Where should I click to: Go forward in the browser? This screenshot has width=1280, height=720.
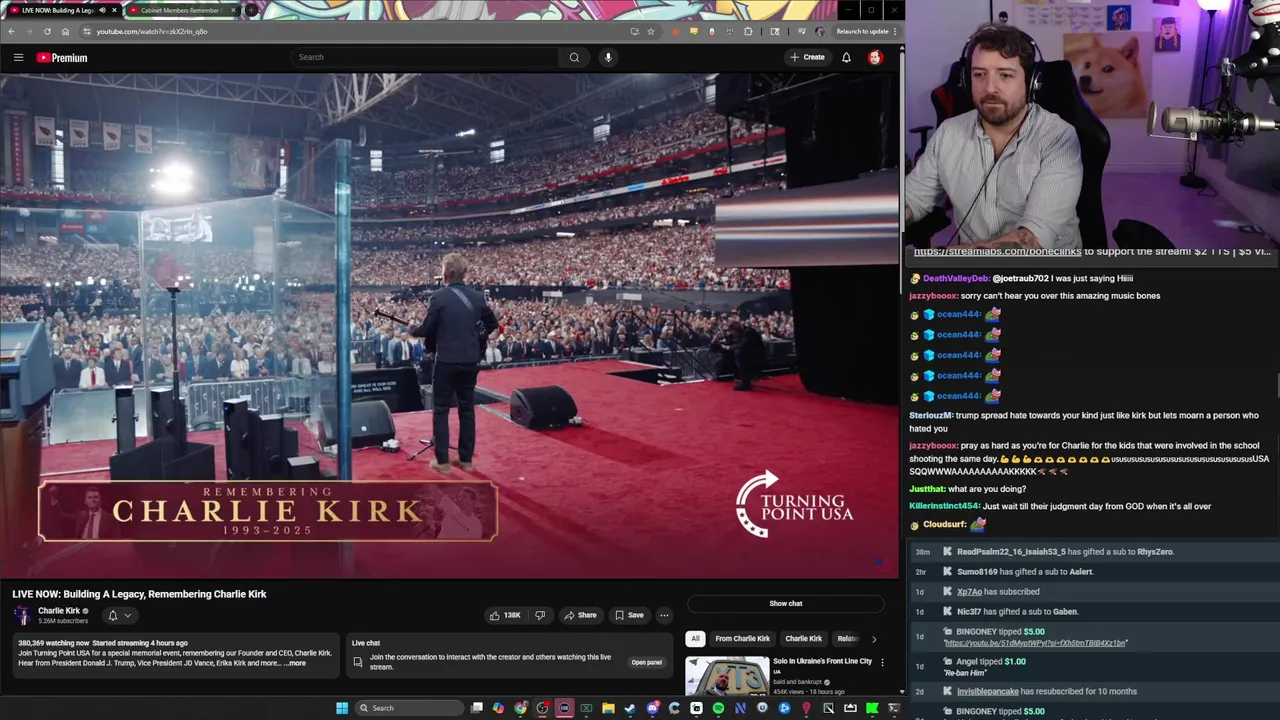[x=29, y=31]
